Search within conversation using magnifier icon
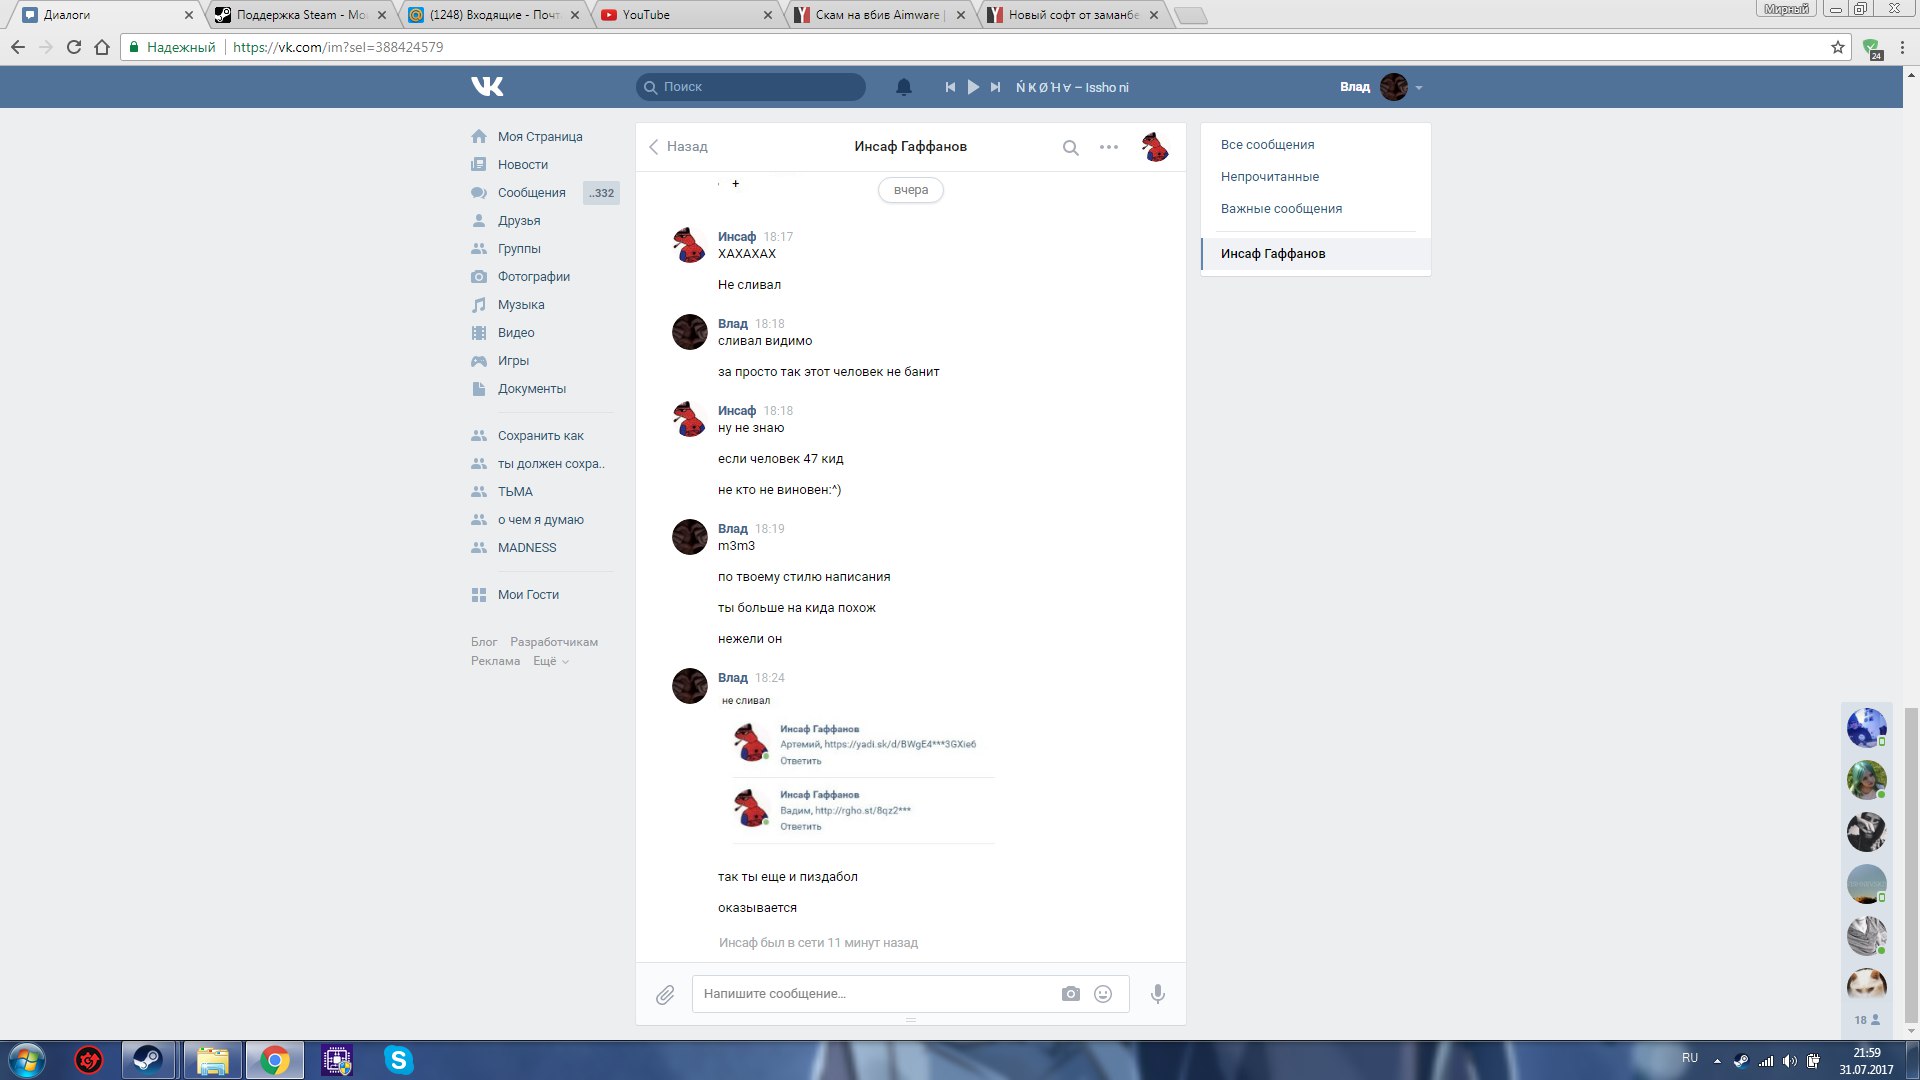Image resolution: width=1920 pixels, height=1080 pixels. coord(1070,148)
